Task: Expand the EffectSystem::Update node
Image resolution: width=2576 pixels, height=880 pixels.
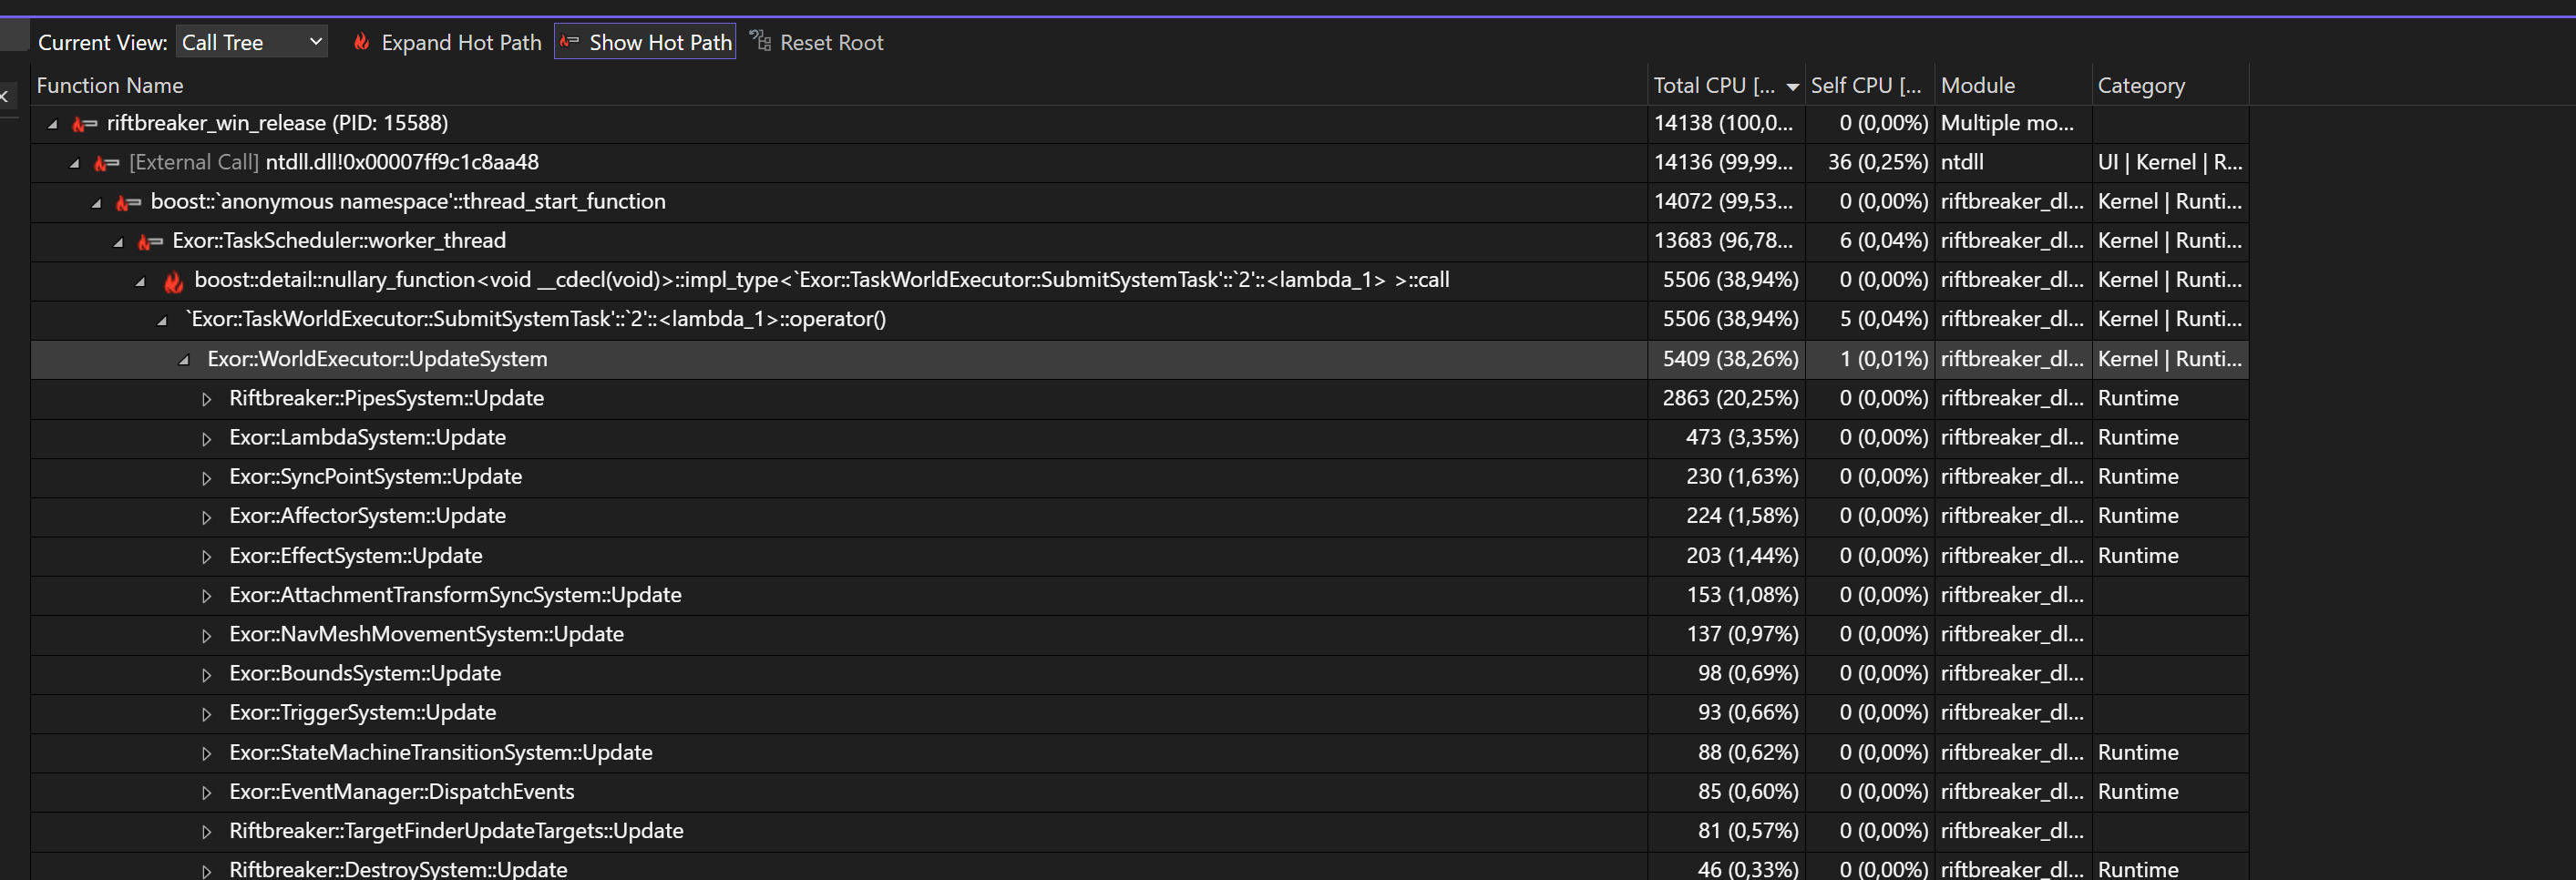Action: (206, 557)
